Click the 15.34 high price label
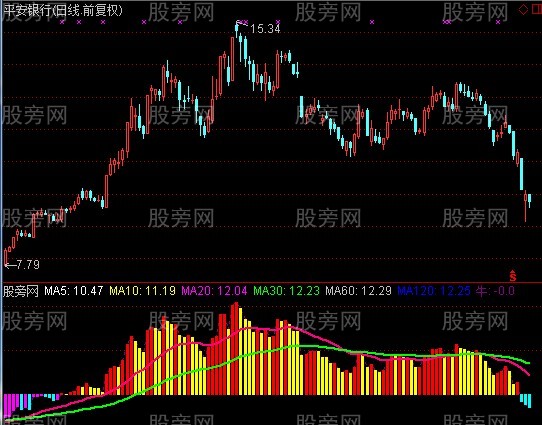Image resolution: width=542 pixels, height=425 pixels. pos(265,29)
